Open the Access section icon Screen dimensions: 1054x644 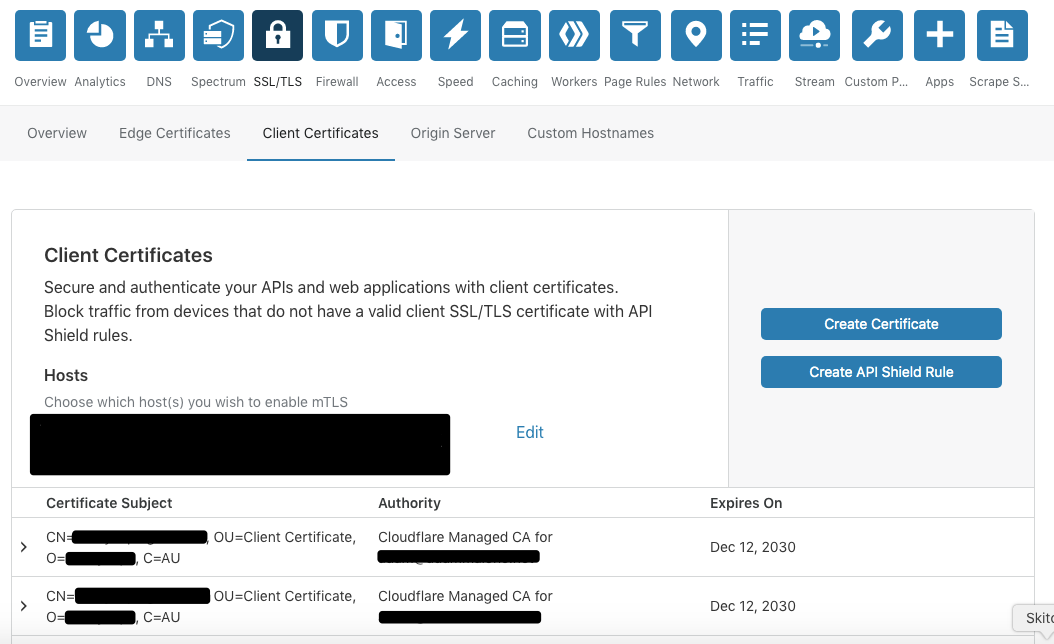[395, 34]
